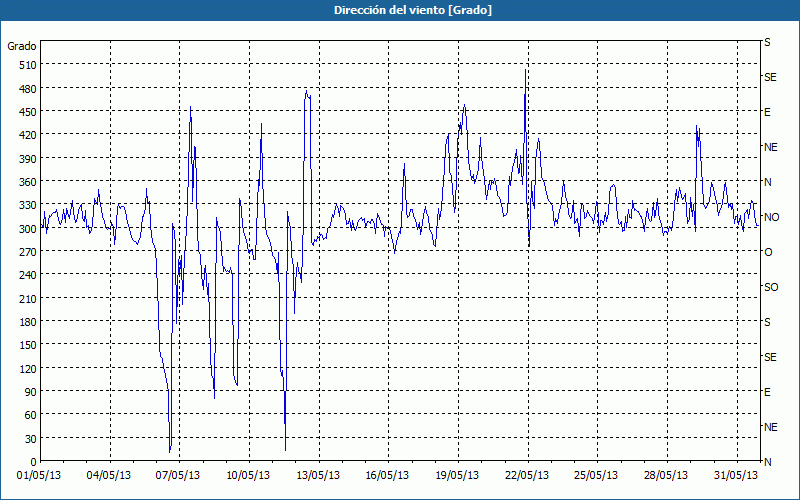Click the 16/05/13 date label
The width and height of the screenshot is (800, 500).
[387, 476]
